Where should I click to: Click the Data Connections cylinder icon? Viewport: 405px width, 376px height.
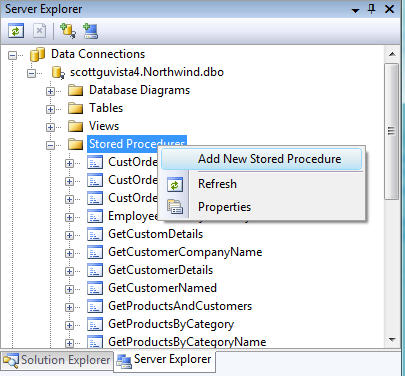tap(37, 54)
